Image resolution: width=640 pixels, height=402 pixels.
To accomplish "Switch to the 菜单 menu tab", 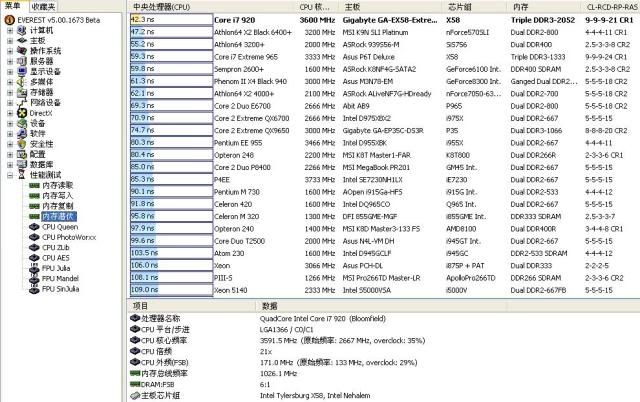I will click(13, 6).
